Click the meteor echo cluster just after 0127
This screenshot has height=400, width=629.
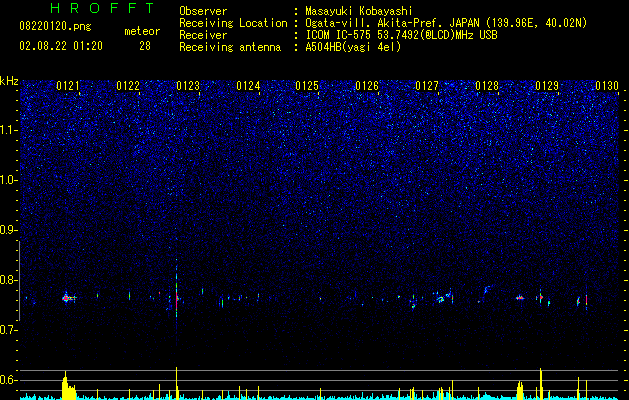(x=441, y=298)
